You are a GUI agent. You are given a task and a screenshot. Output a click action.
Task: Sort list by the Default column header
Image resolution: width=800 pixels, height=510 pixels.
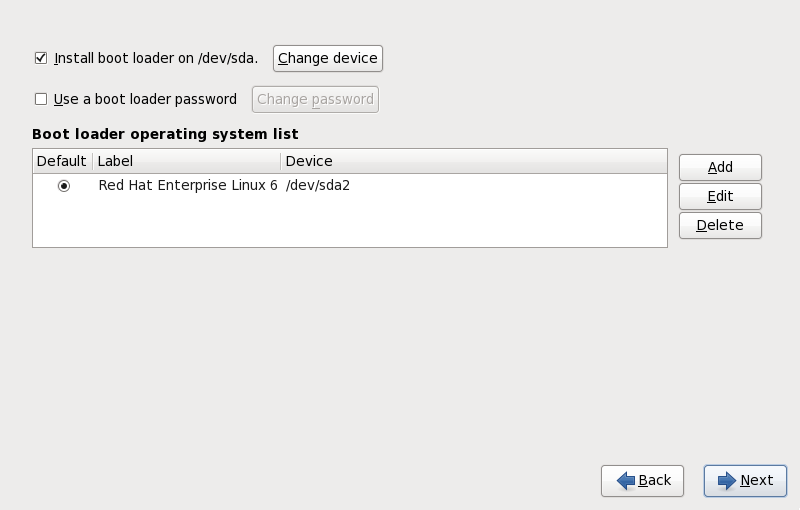click(x=62, y=161)
